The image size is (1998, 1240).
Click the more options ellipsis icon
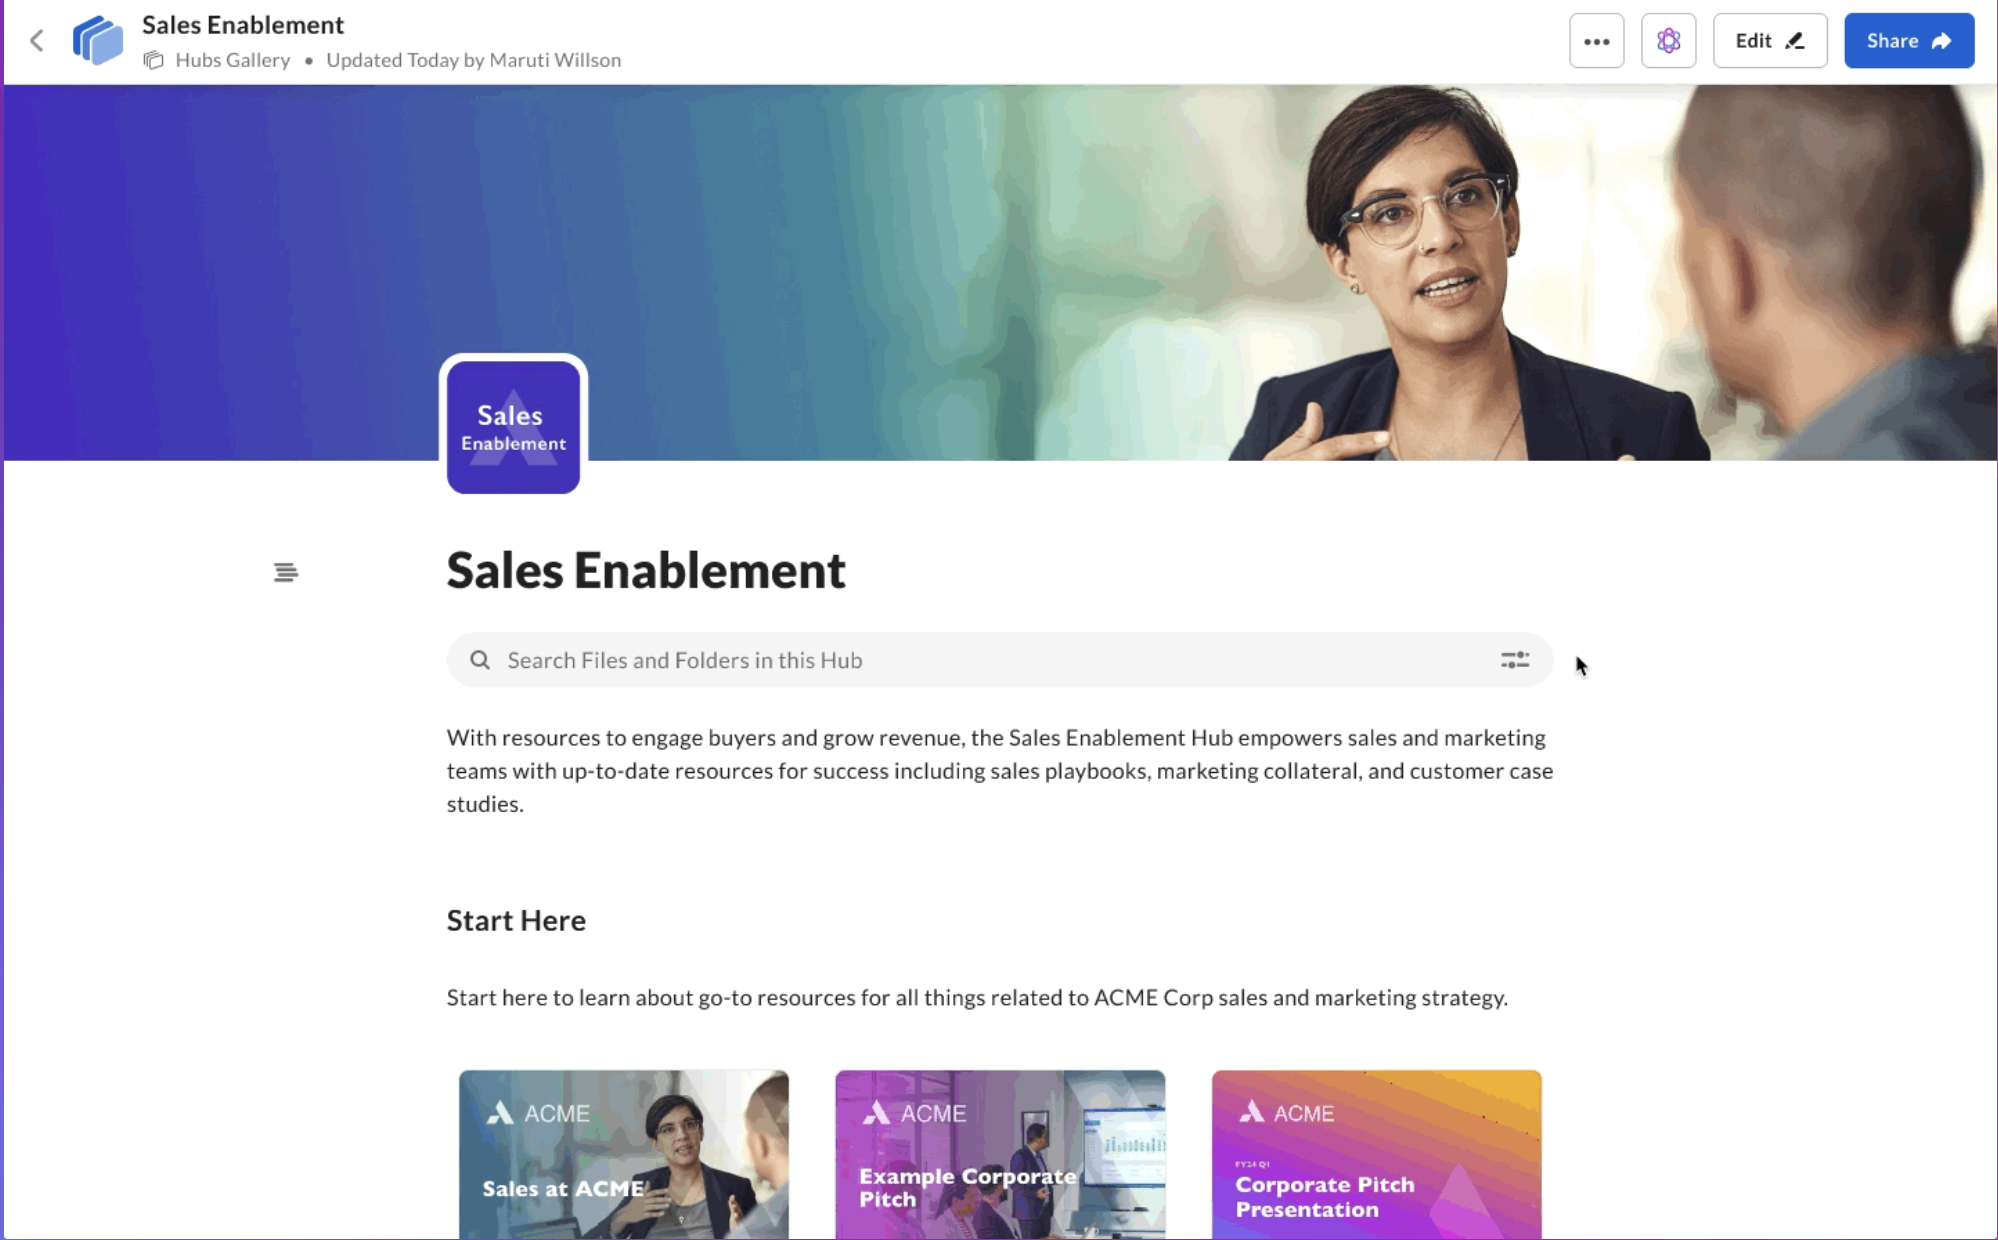pos(1597,40)
